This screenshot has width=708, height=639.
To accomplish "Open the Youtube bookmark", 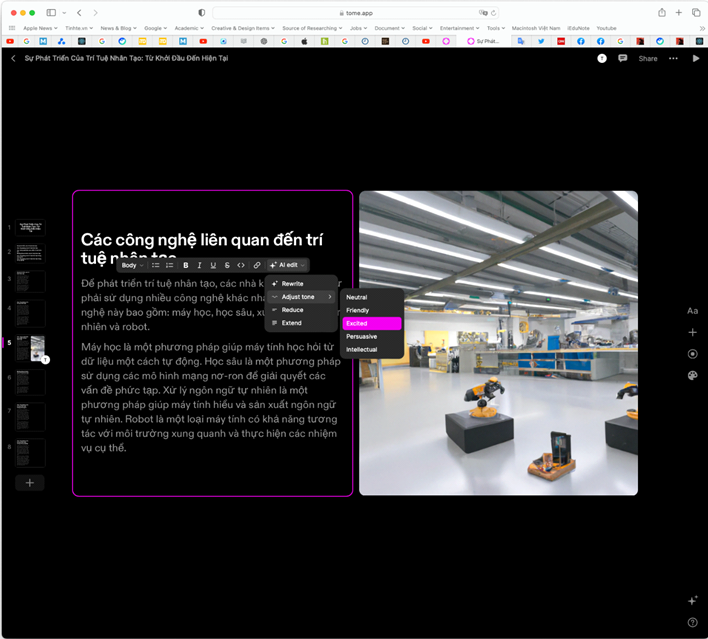I will [606, 28].
